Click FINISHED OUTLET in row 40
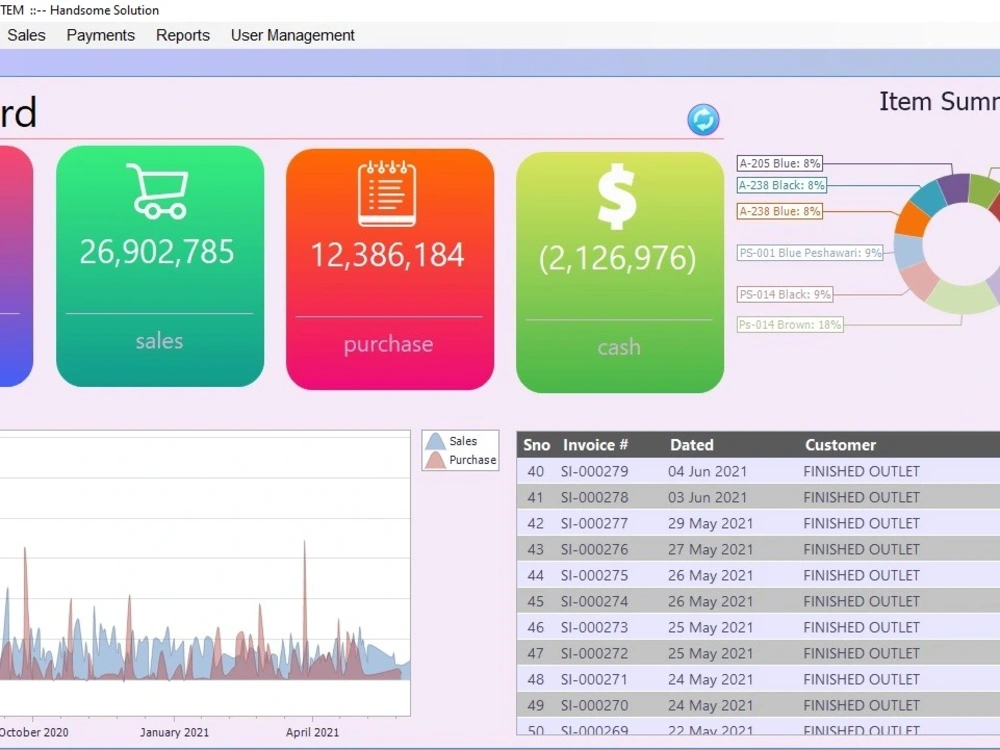 click(x=862, y=471)
